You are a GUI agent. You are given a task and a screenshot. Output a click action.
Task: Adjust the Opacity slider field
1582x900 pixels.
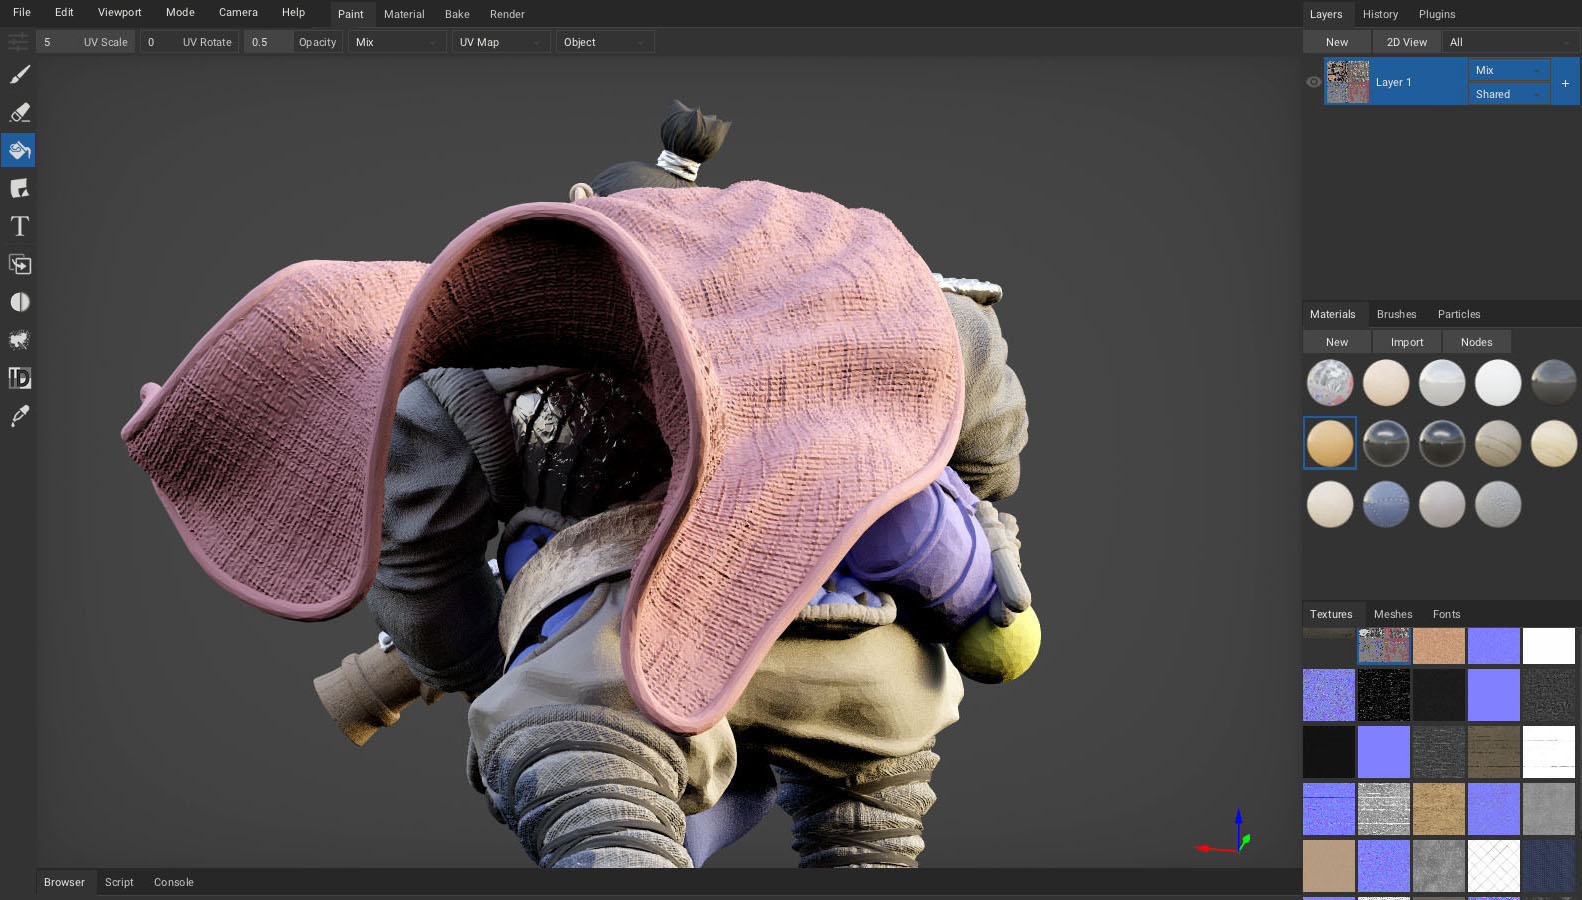pos(293,42)
